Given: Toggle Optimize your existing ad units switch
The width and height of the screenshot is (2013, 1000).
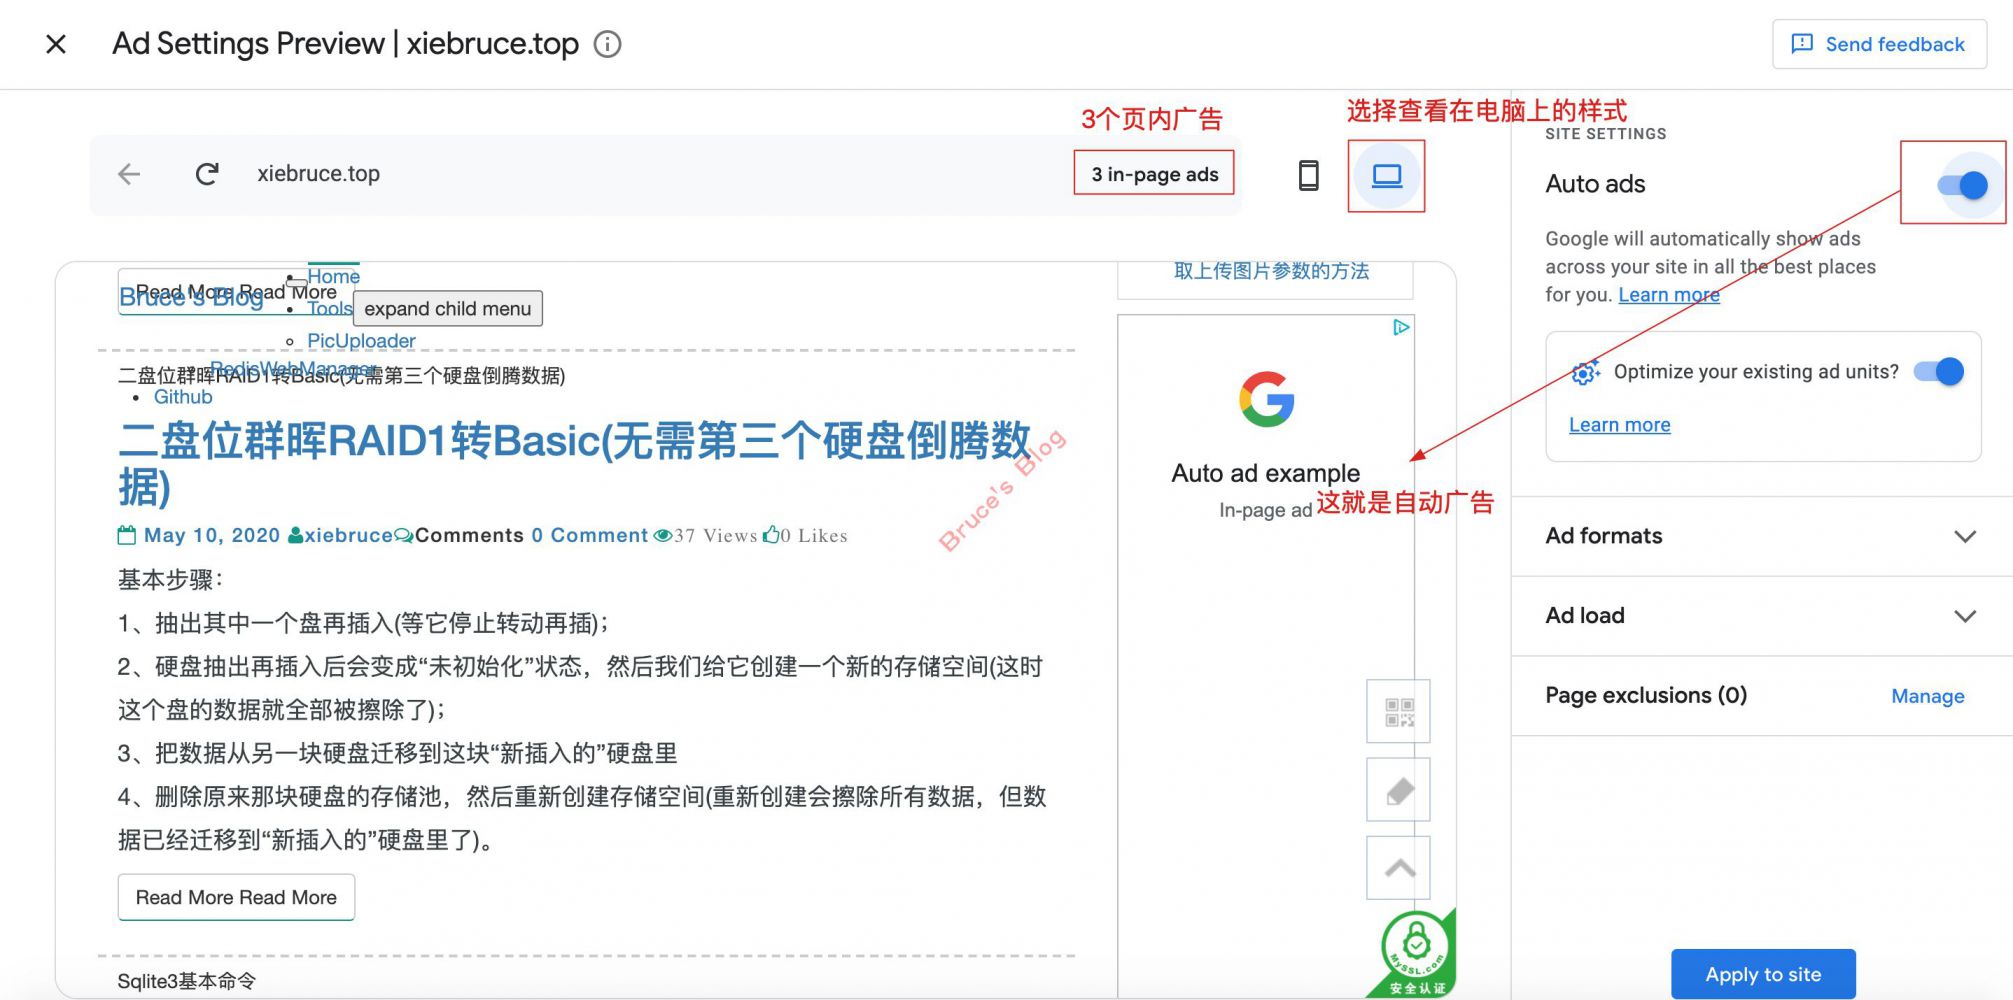Looking at the screenshot, I should coord(1939,372).
